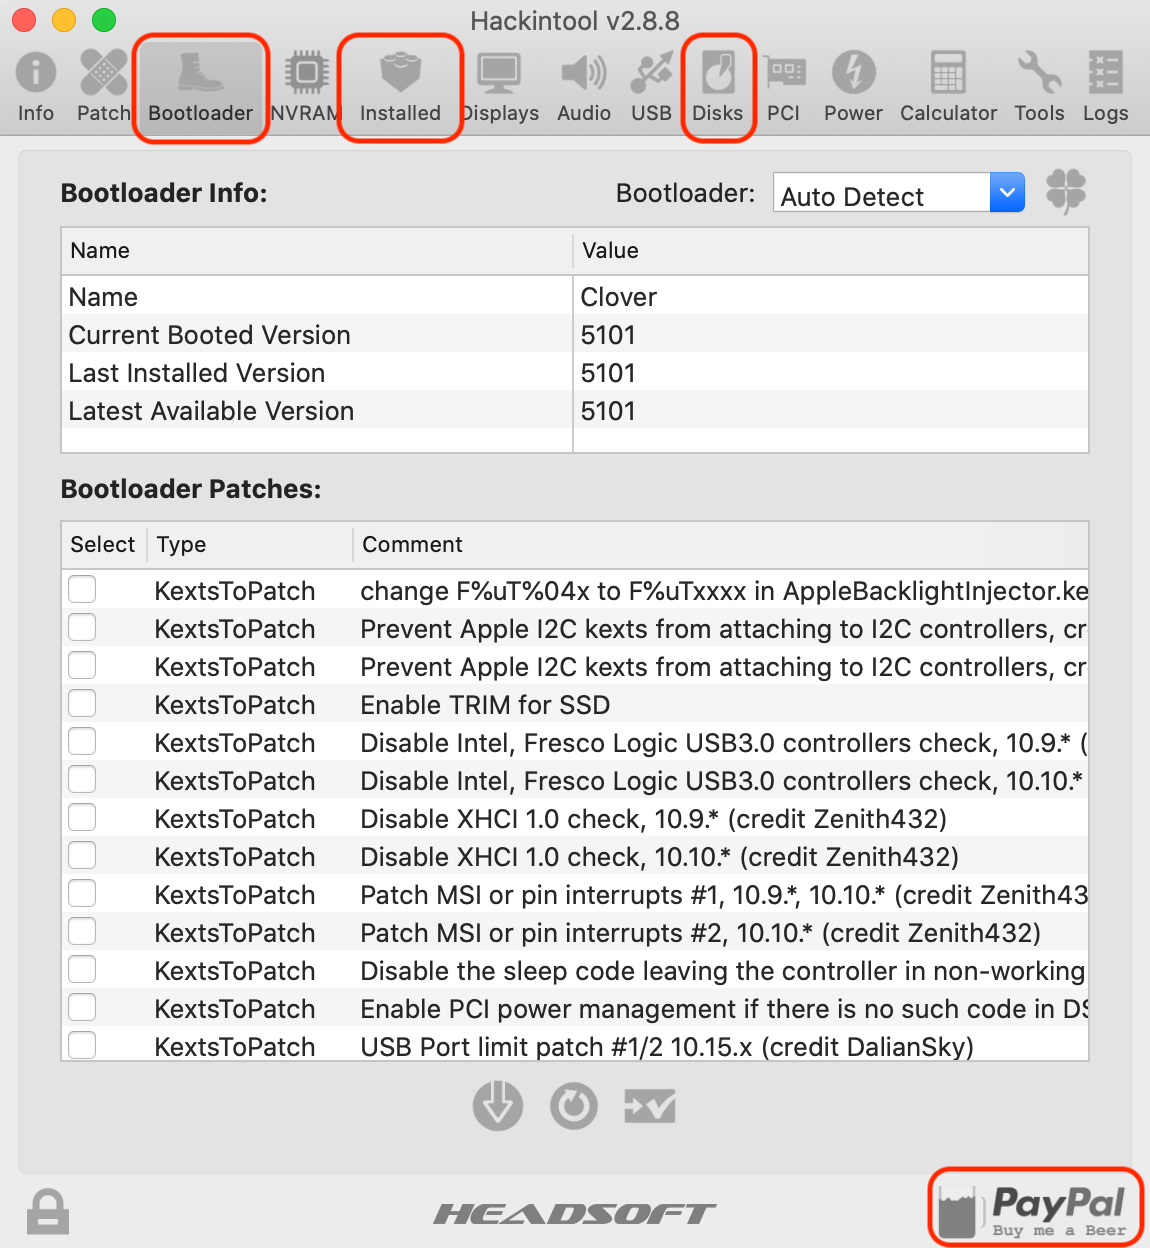Check Enable PCI power management checkbox
1150x1248 pixels.
[82, 1007]
